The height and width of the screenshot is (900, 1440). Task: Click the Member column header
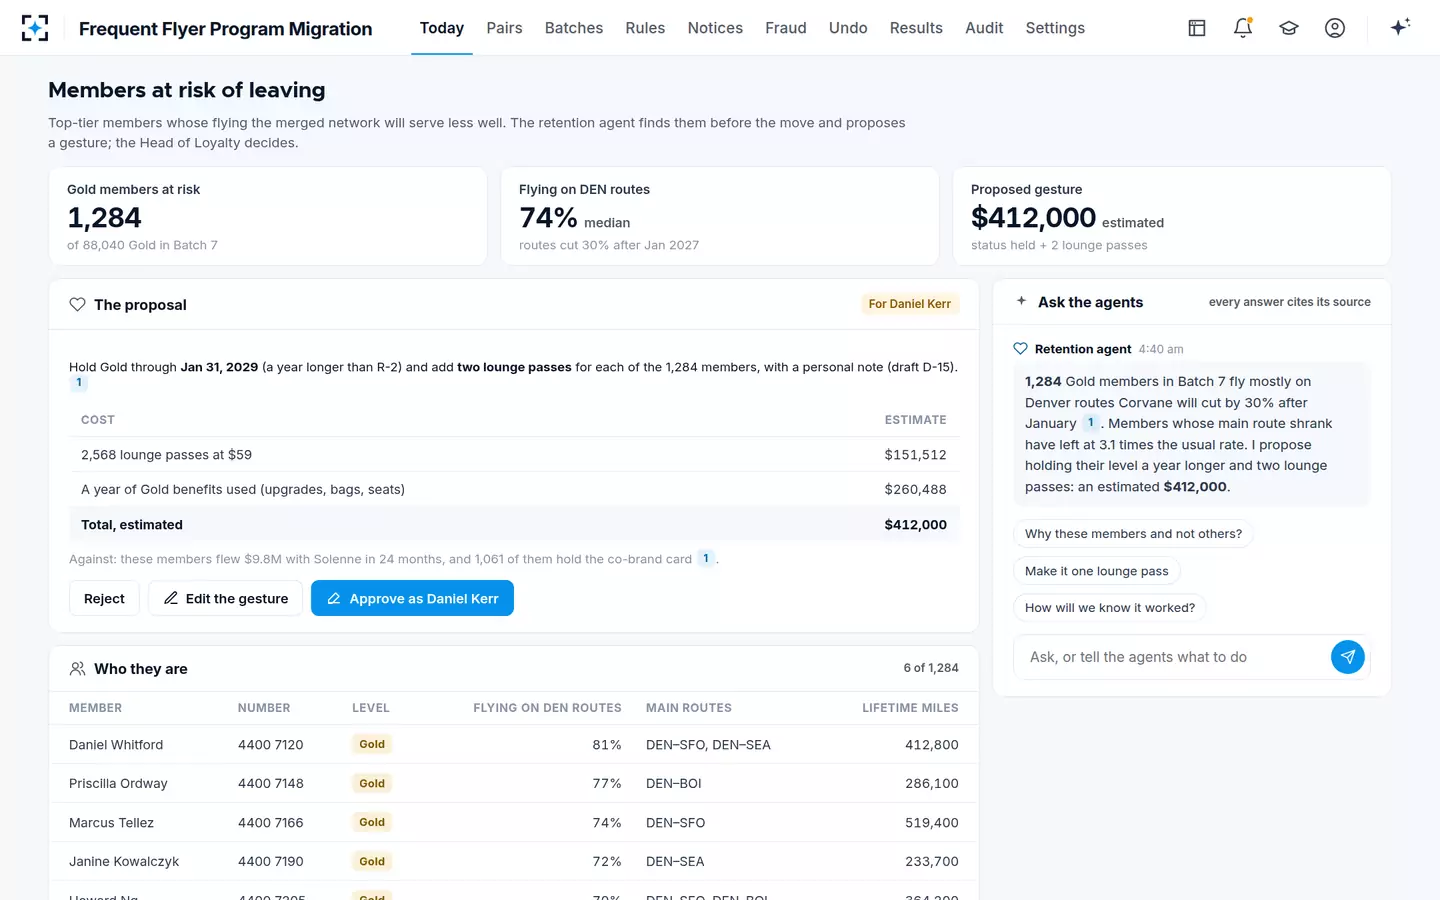click(95, 708)
